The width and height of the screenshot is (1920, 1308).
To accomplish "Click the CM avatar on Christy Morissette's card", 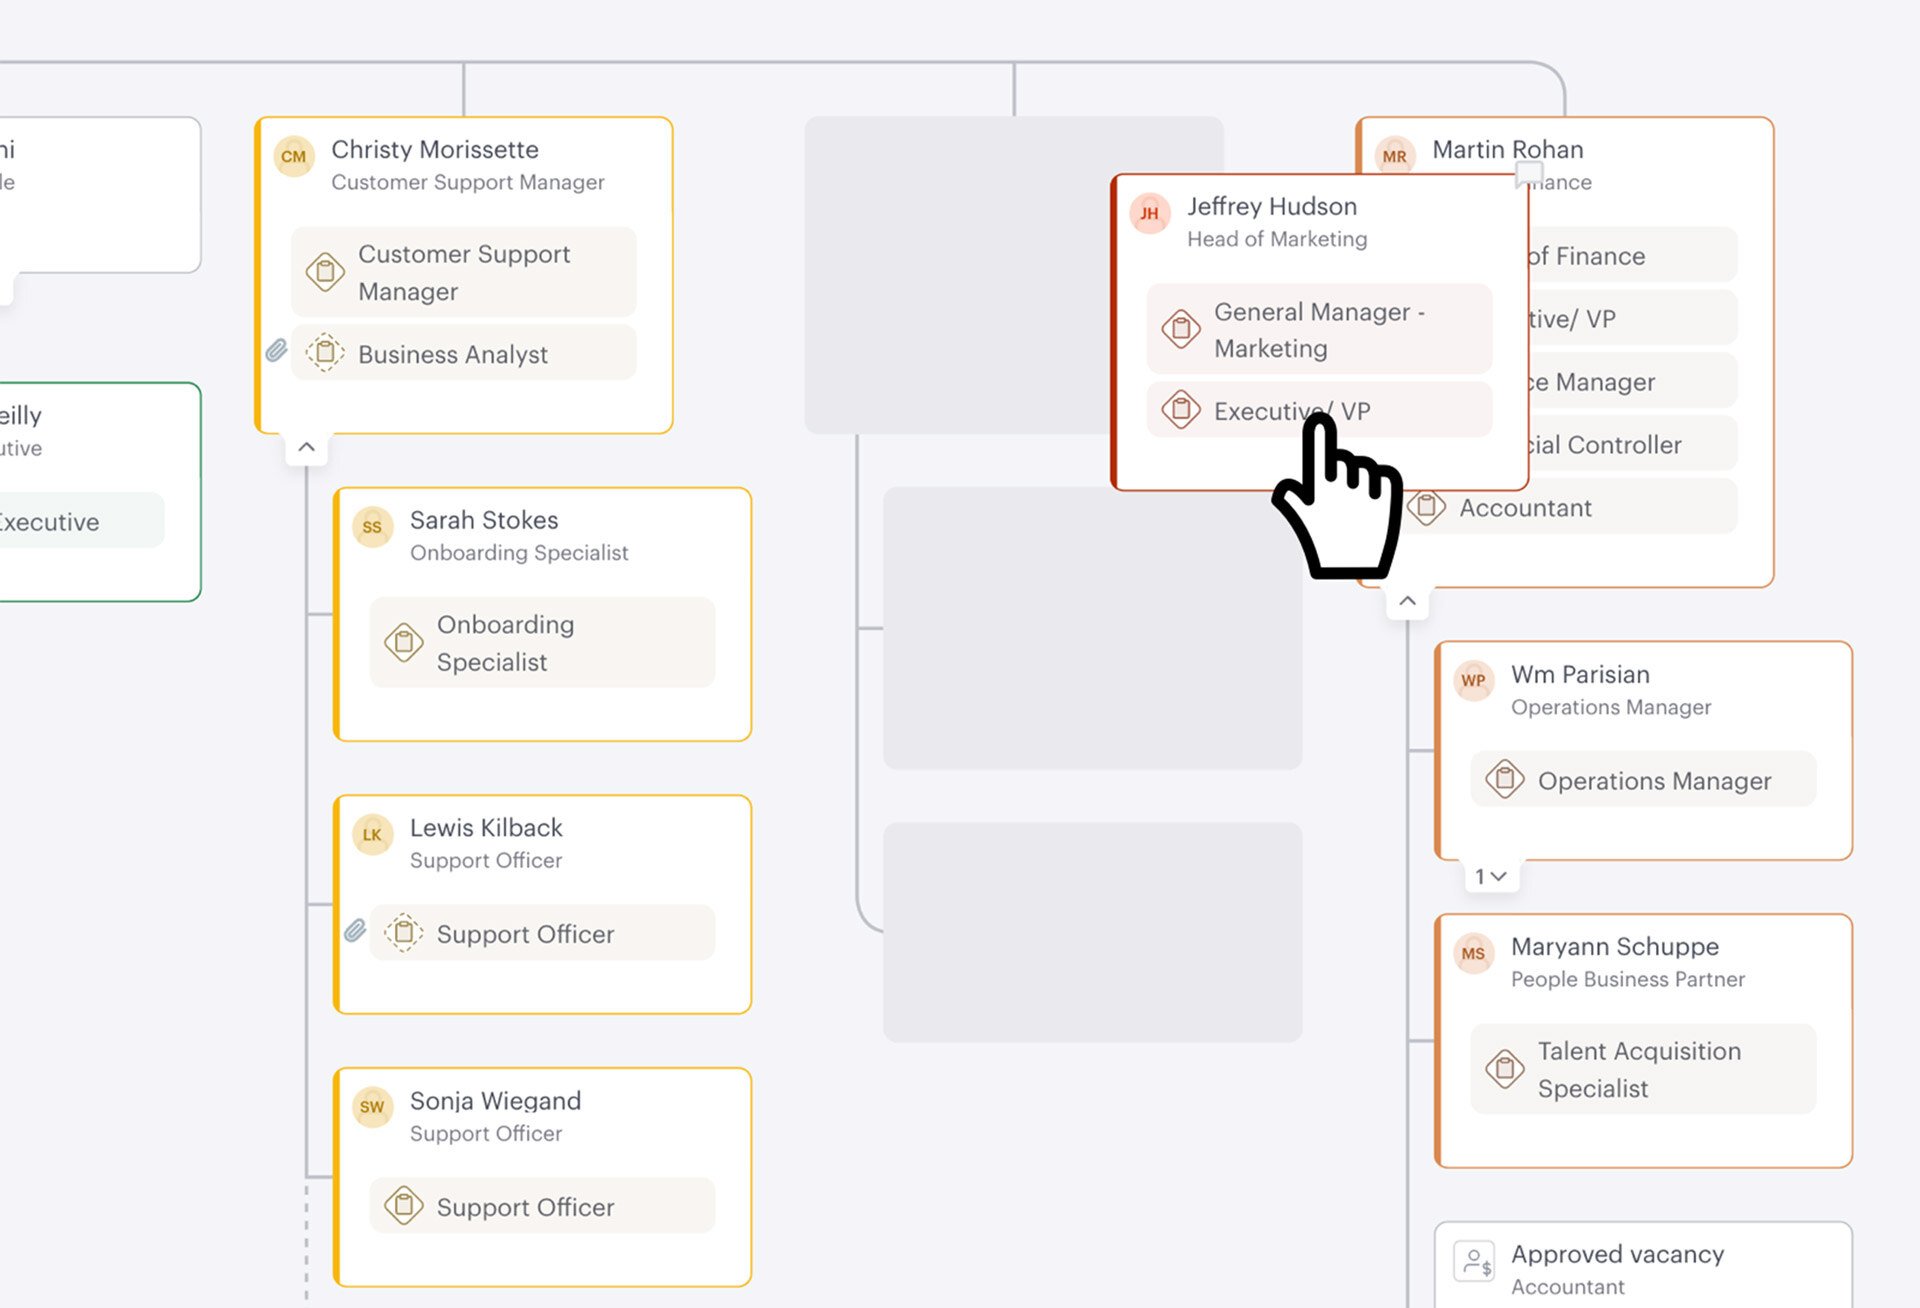I will click(293, 157).
